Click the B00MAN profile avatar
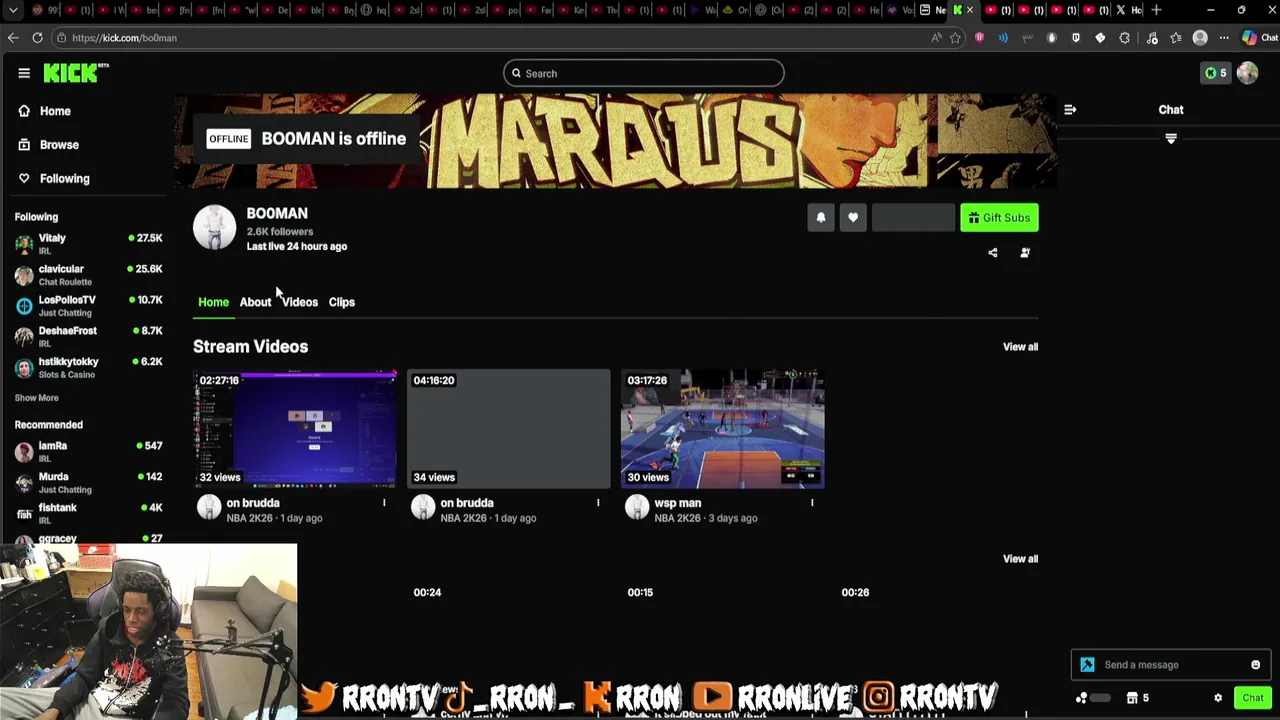 point(214,228)
